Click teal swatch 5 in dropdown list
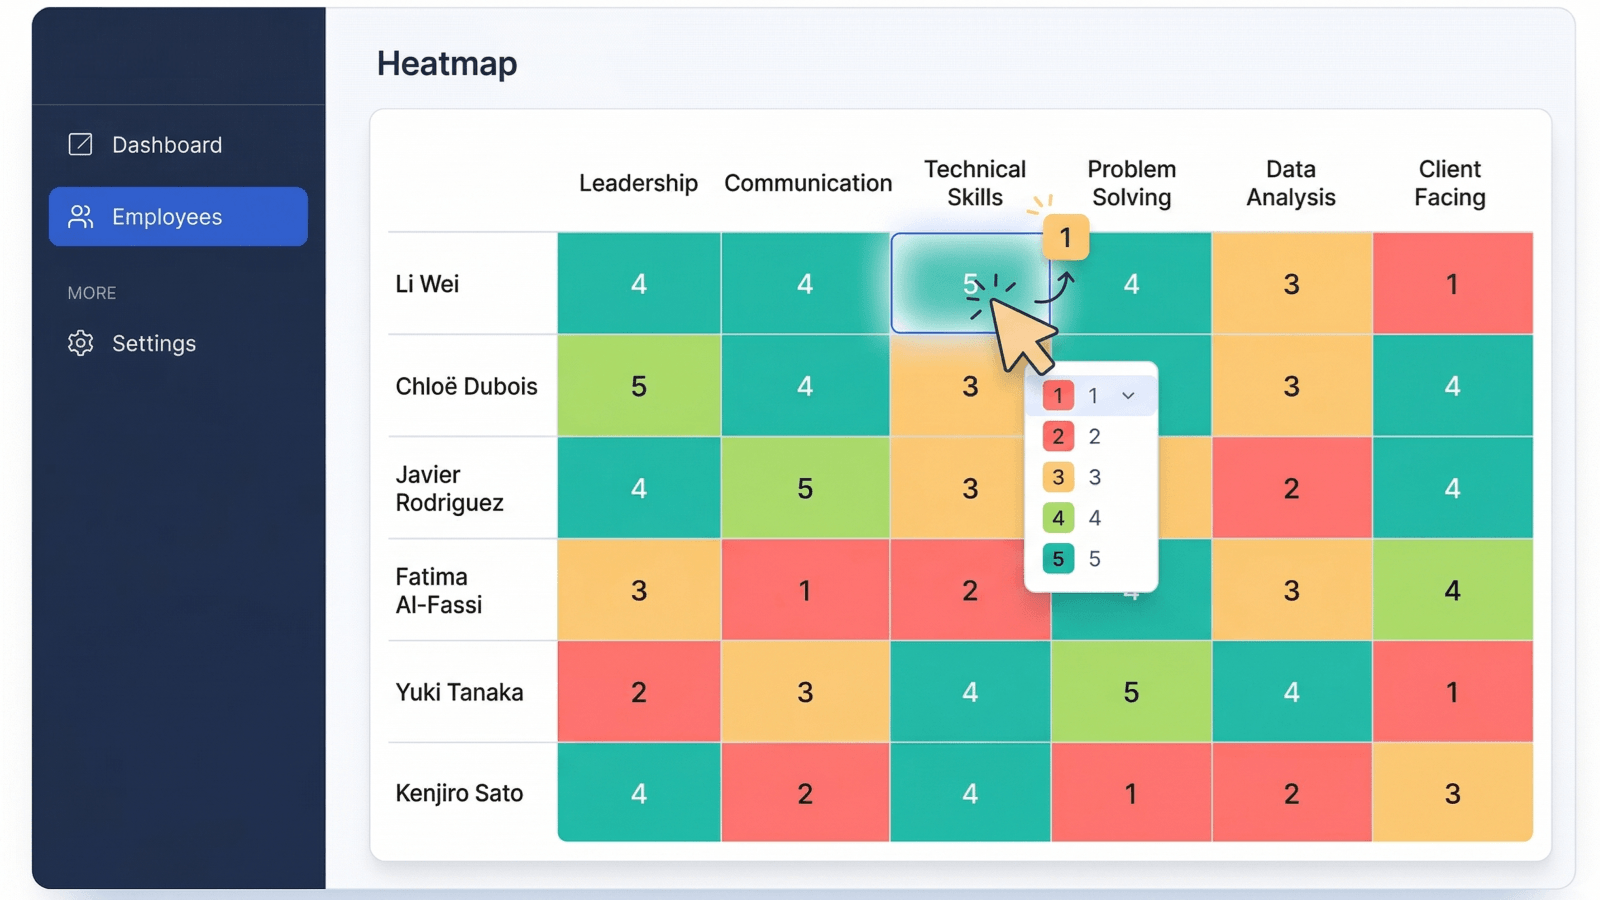Image resolution: width=1600 pixels, height=900 pixels. tap(1058, 558)
